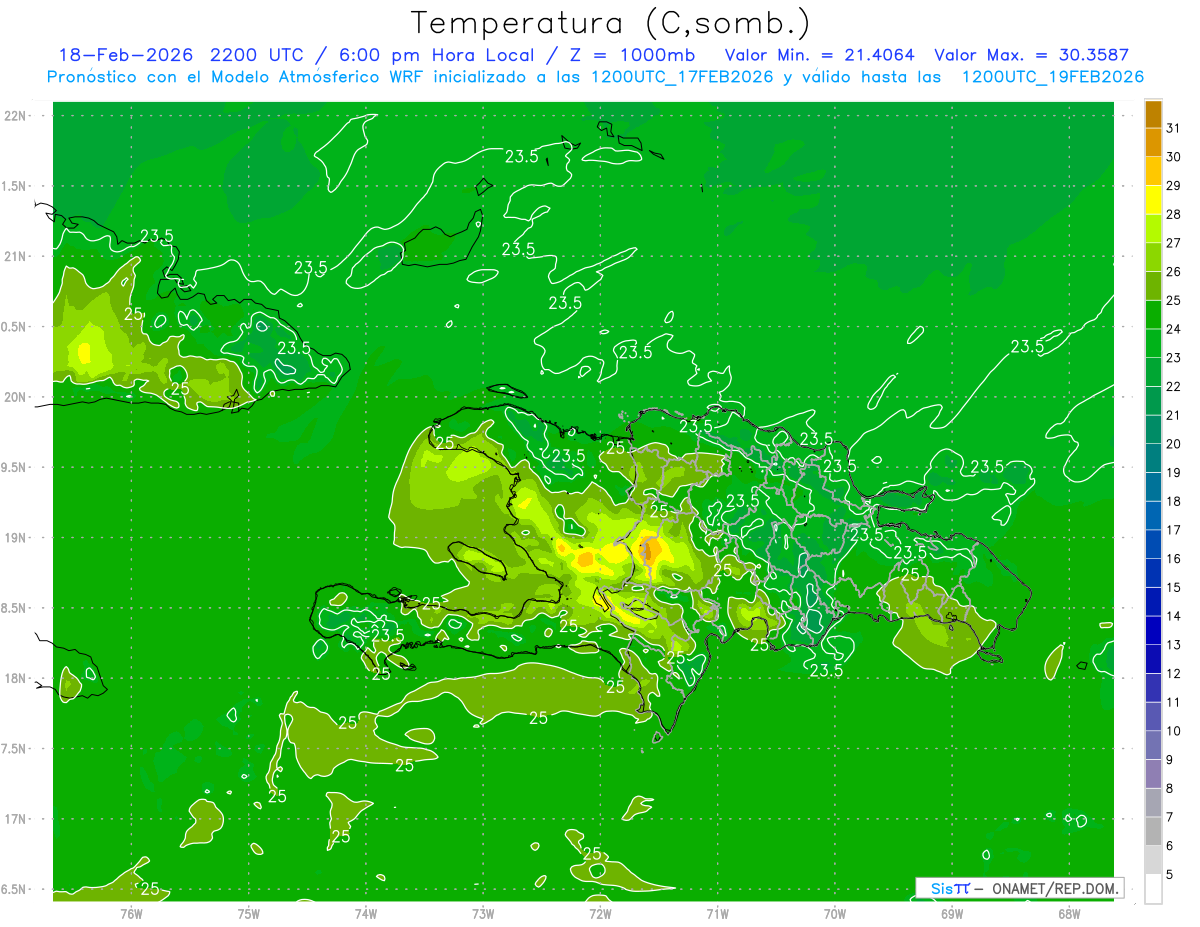Click the legend value "27"
1200x927 pixels.
click(x=1174, y=243)
